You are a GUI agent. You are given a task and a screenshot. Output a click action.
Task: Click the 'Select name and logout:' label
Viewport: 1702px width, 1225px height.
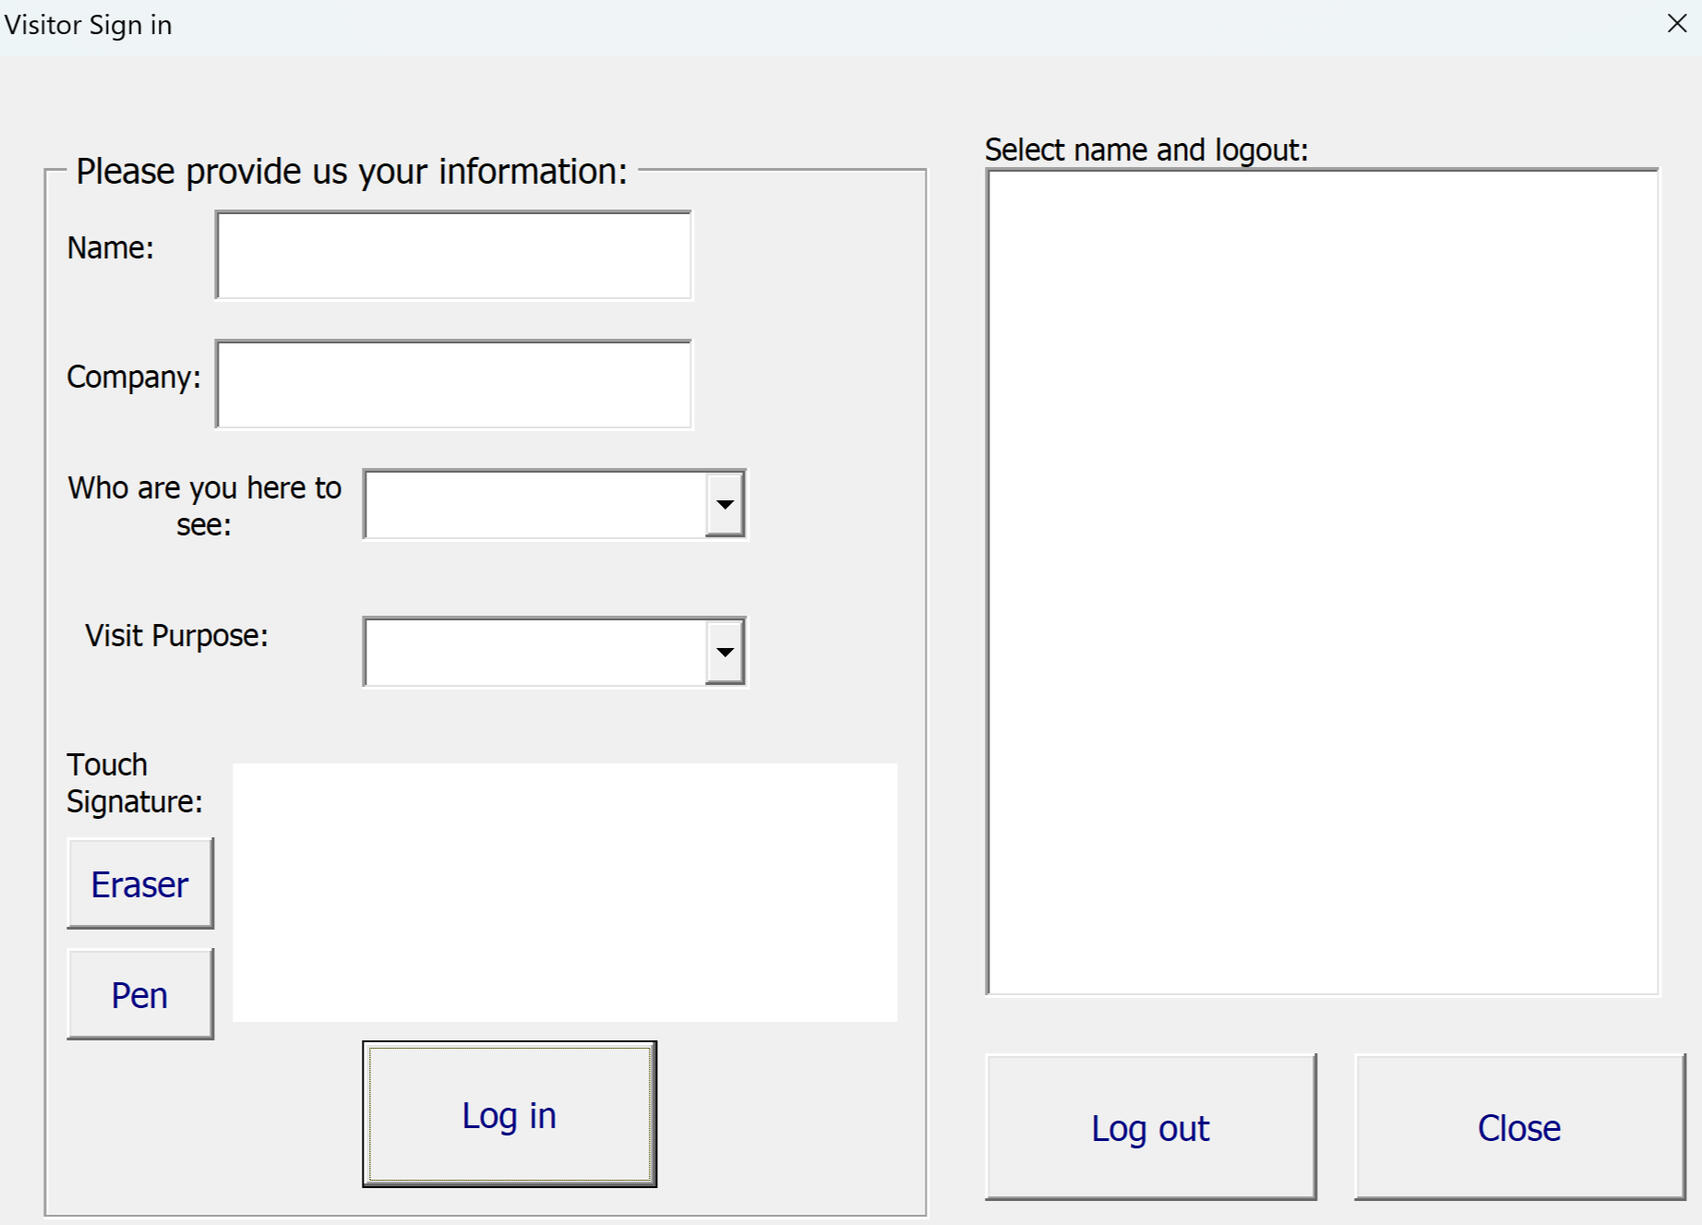pyautogui.click(x=1146, y=150)
